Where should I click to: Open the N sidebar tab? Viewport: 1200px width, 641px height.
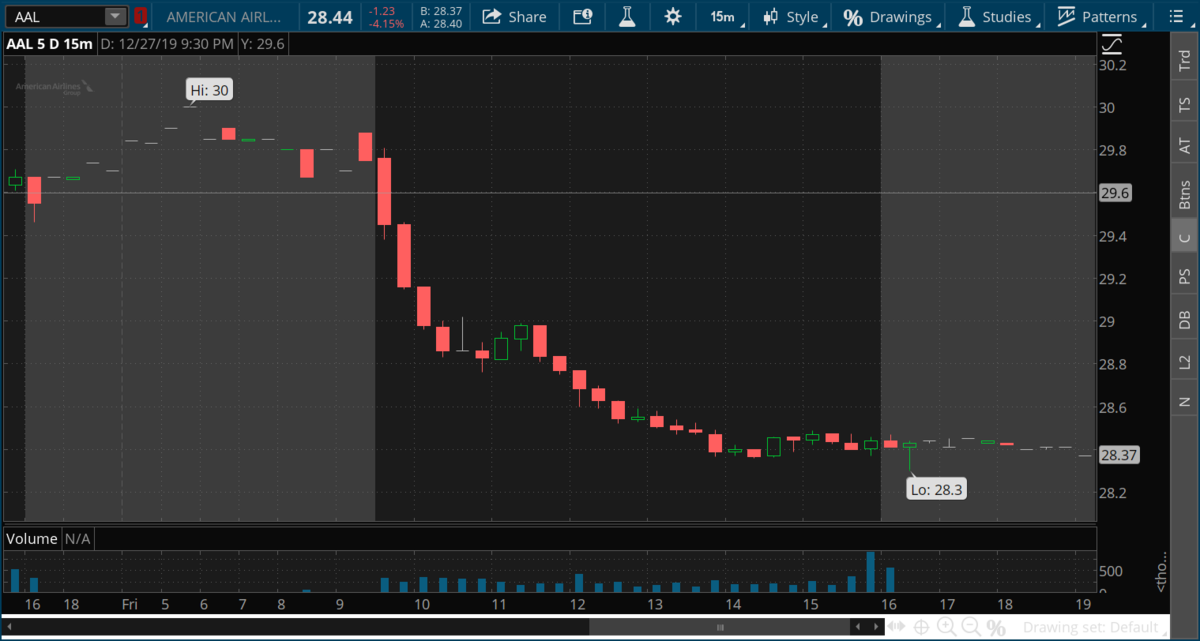[x=1185, y=402]
